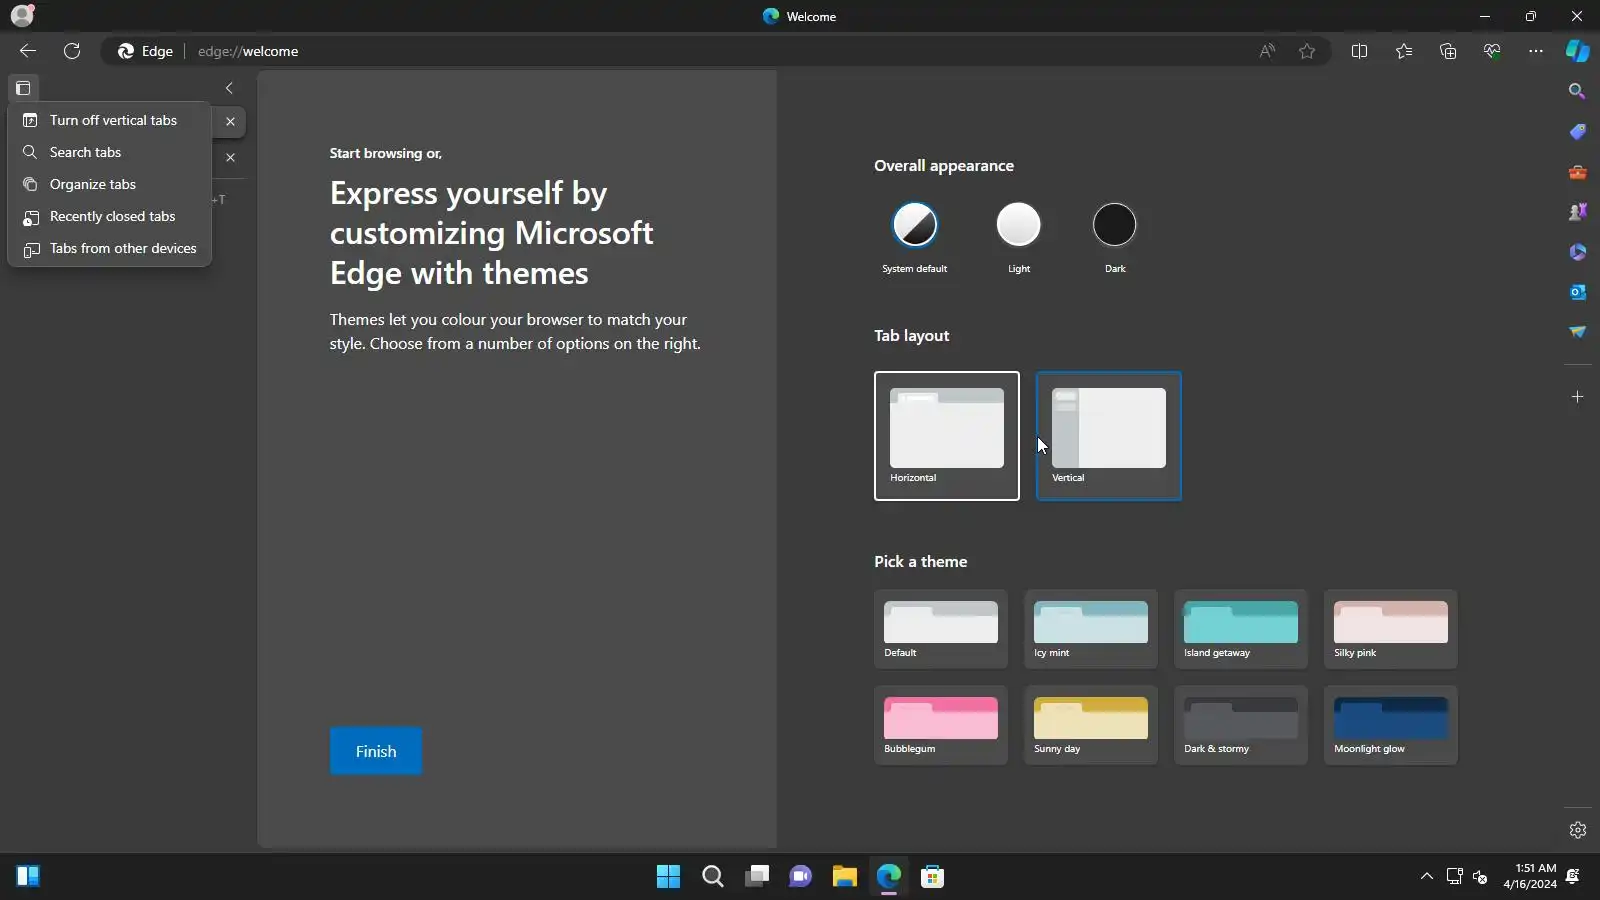Choose Search tabs from the menu
Viewport: 1600px width, 900px height.
click(110, 152)
